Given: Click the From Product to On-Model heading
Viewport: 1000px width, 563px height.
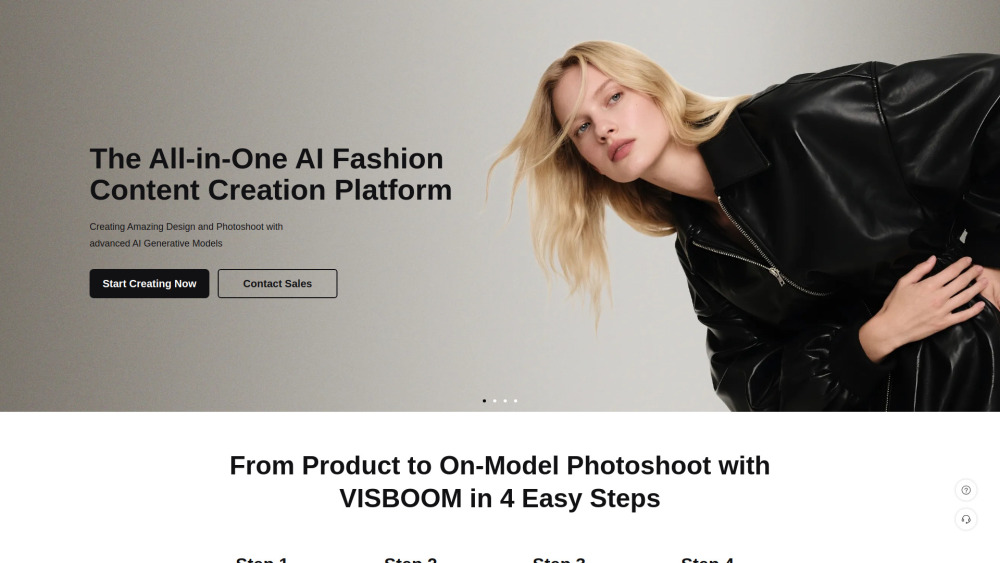Looking at the screenshot, I should (500, 481).
